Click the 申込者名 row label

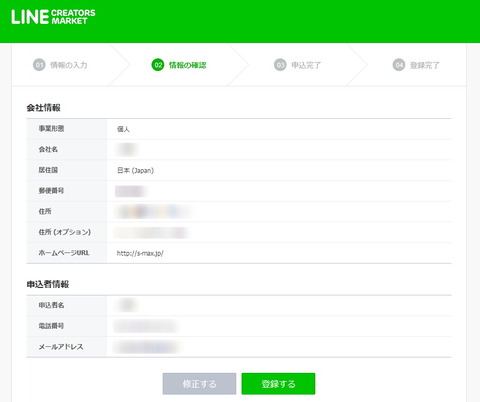(51, 305)
